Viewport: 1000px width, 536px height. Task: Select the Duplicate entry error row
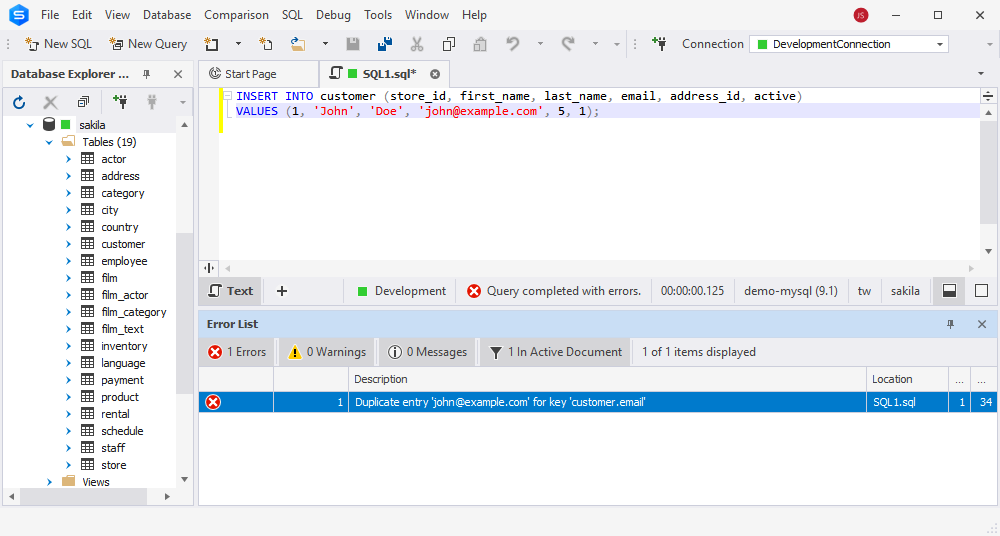click(x=598, y=402)
